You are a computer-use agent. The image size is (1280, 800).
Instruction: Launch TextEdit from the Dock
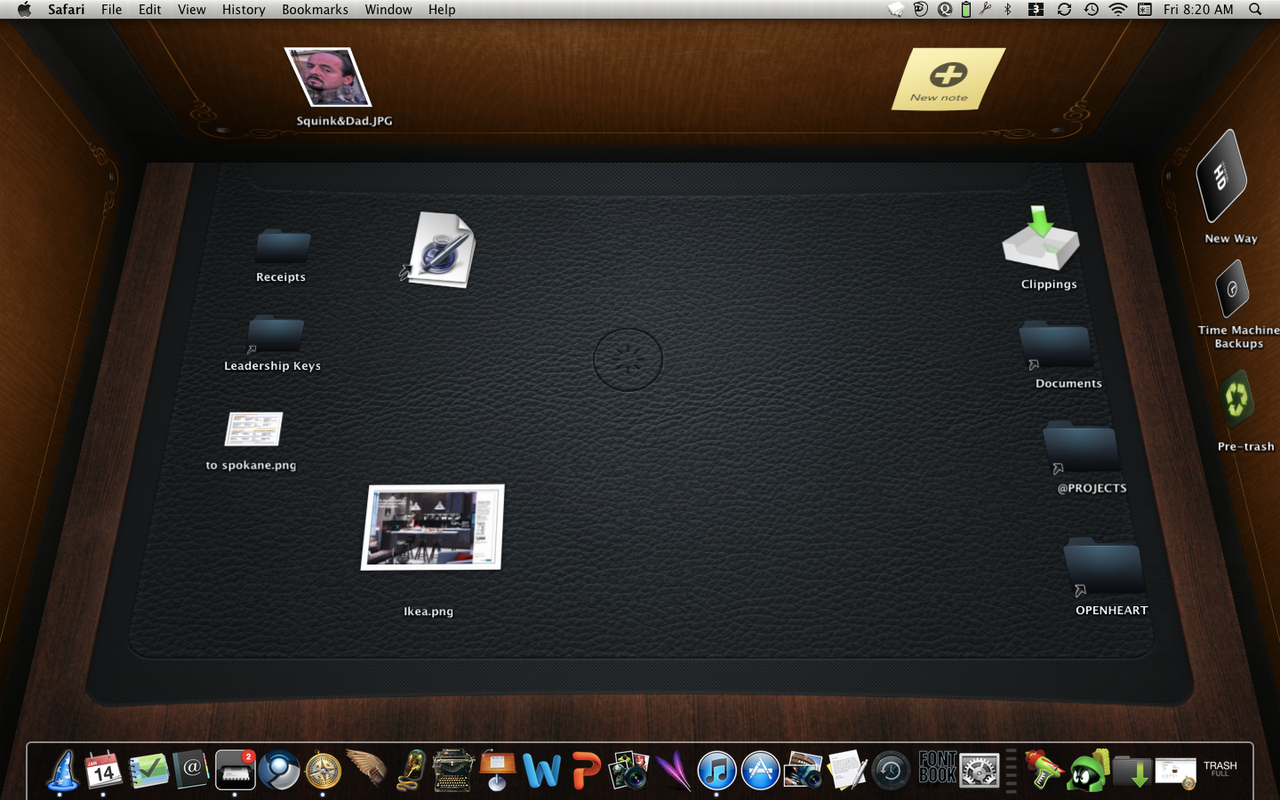point(847,770)
